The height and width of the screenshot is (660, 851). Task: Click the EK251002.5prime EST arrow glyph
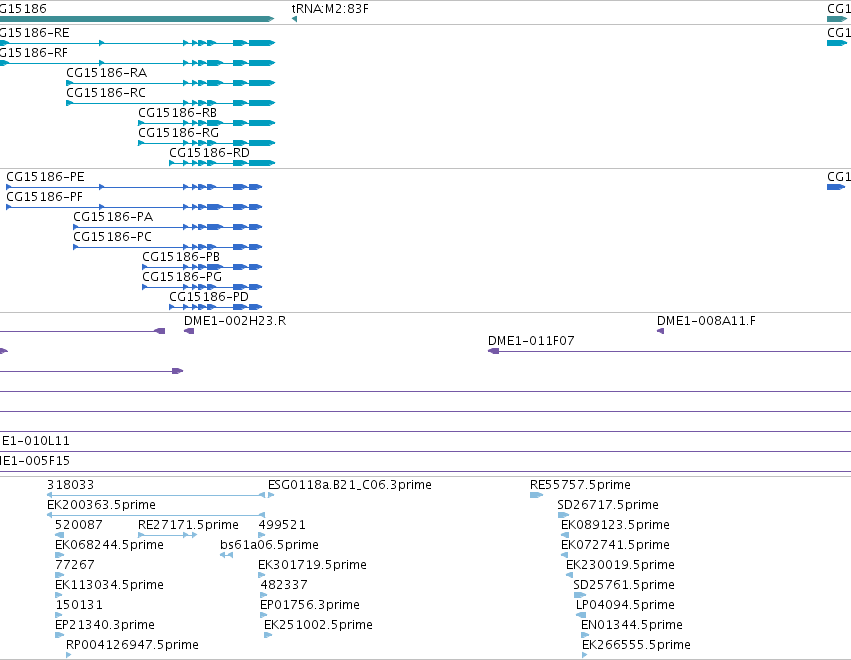[268, 636]
